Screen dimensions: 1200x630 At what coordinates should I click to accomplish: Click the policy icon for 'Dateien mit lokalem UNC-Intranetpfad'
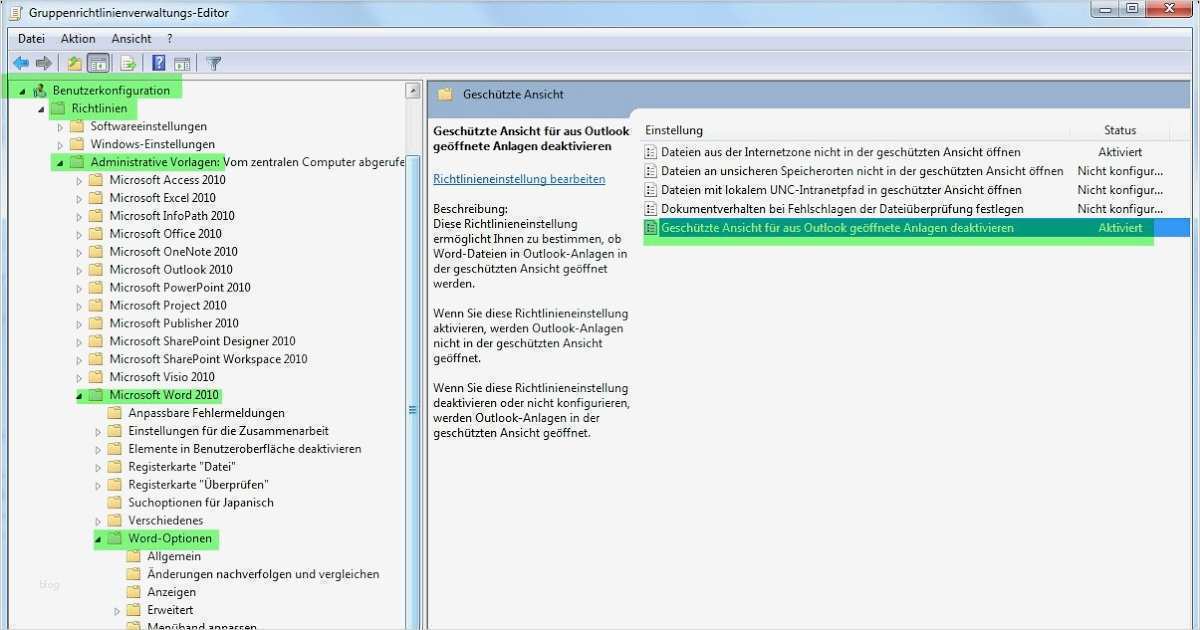pyautogui.click(x=651, y=190)
